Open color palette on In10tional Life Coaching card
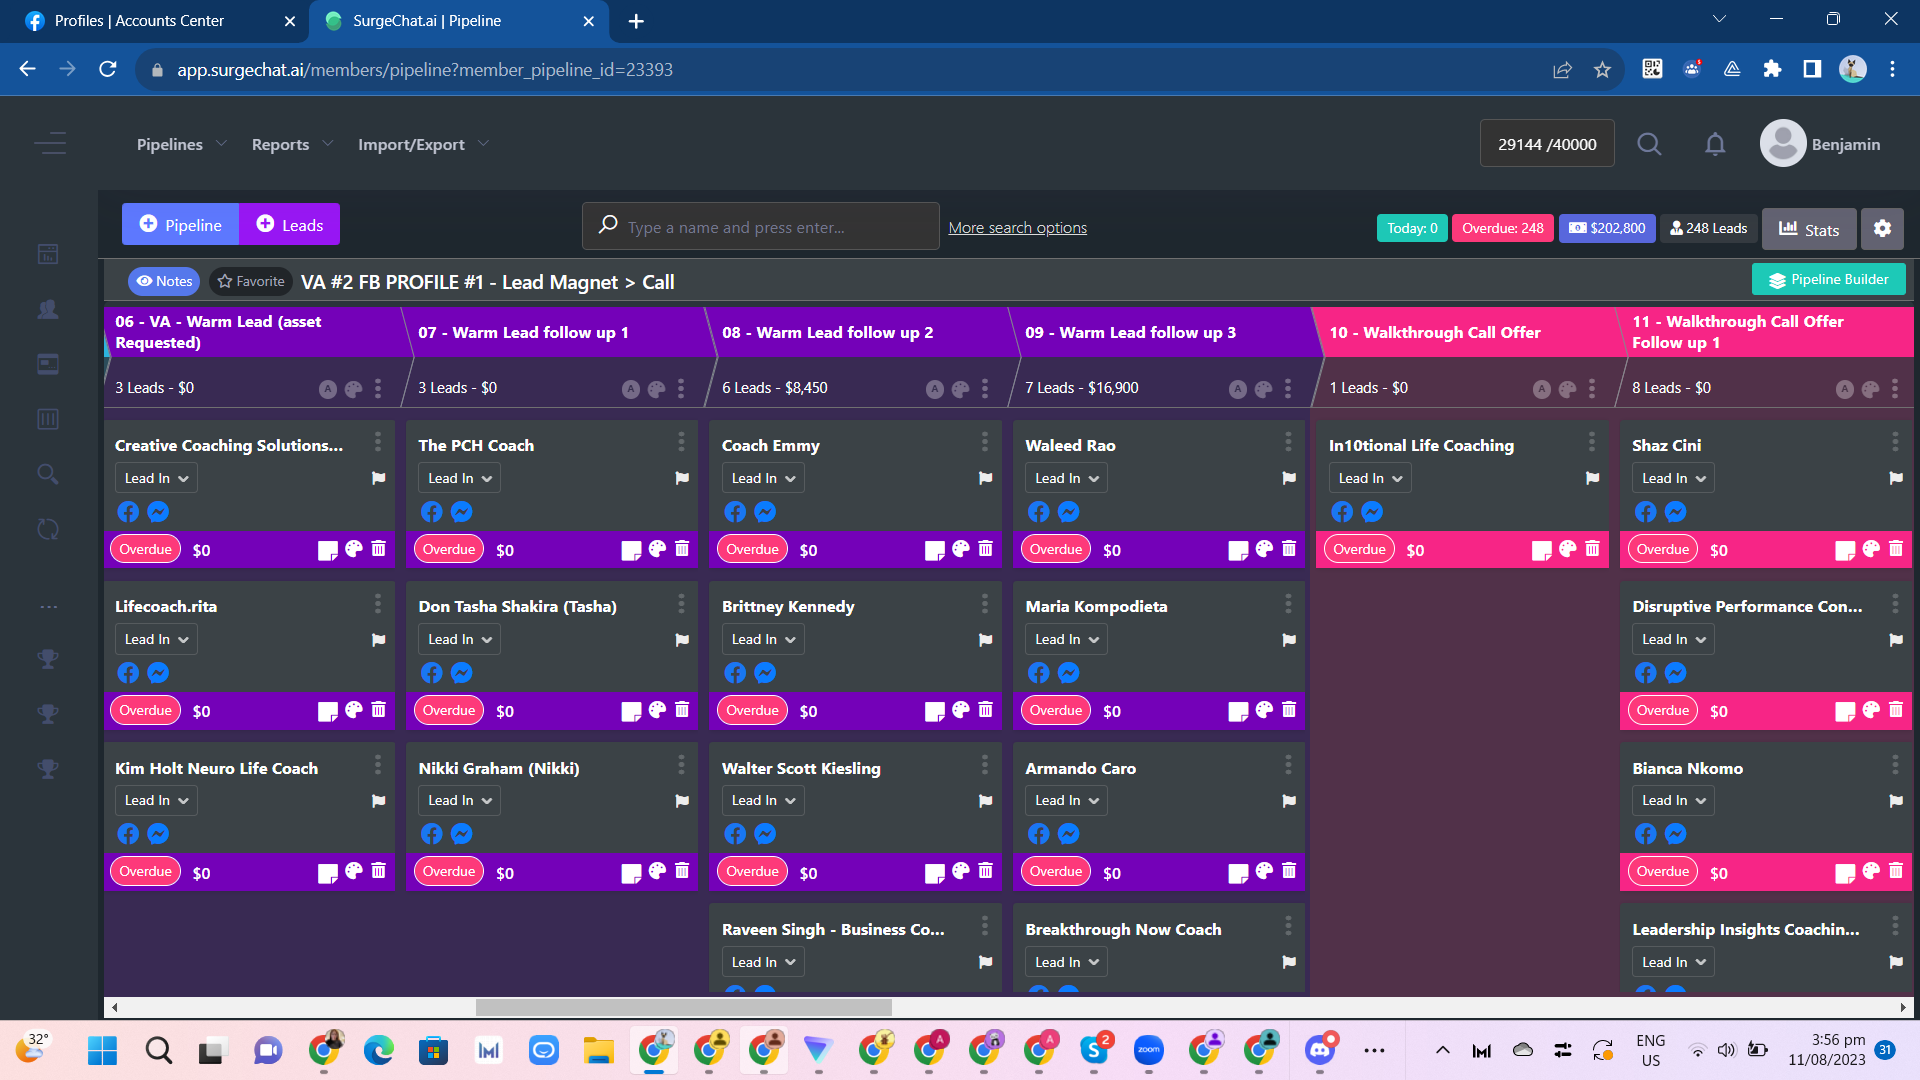 click(x=1567, y=549)
